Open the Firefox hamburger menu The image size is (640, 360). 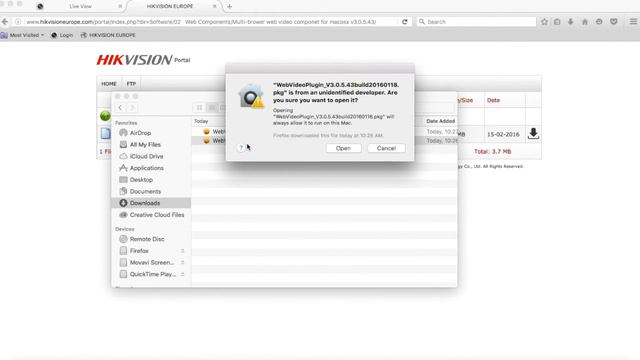point(633,22)
